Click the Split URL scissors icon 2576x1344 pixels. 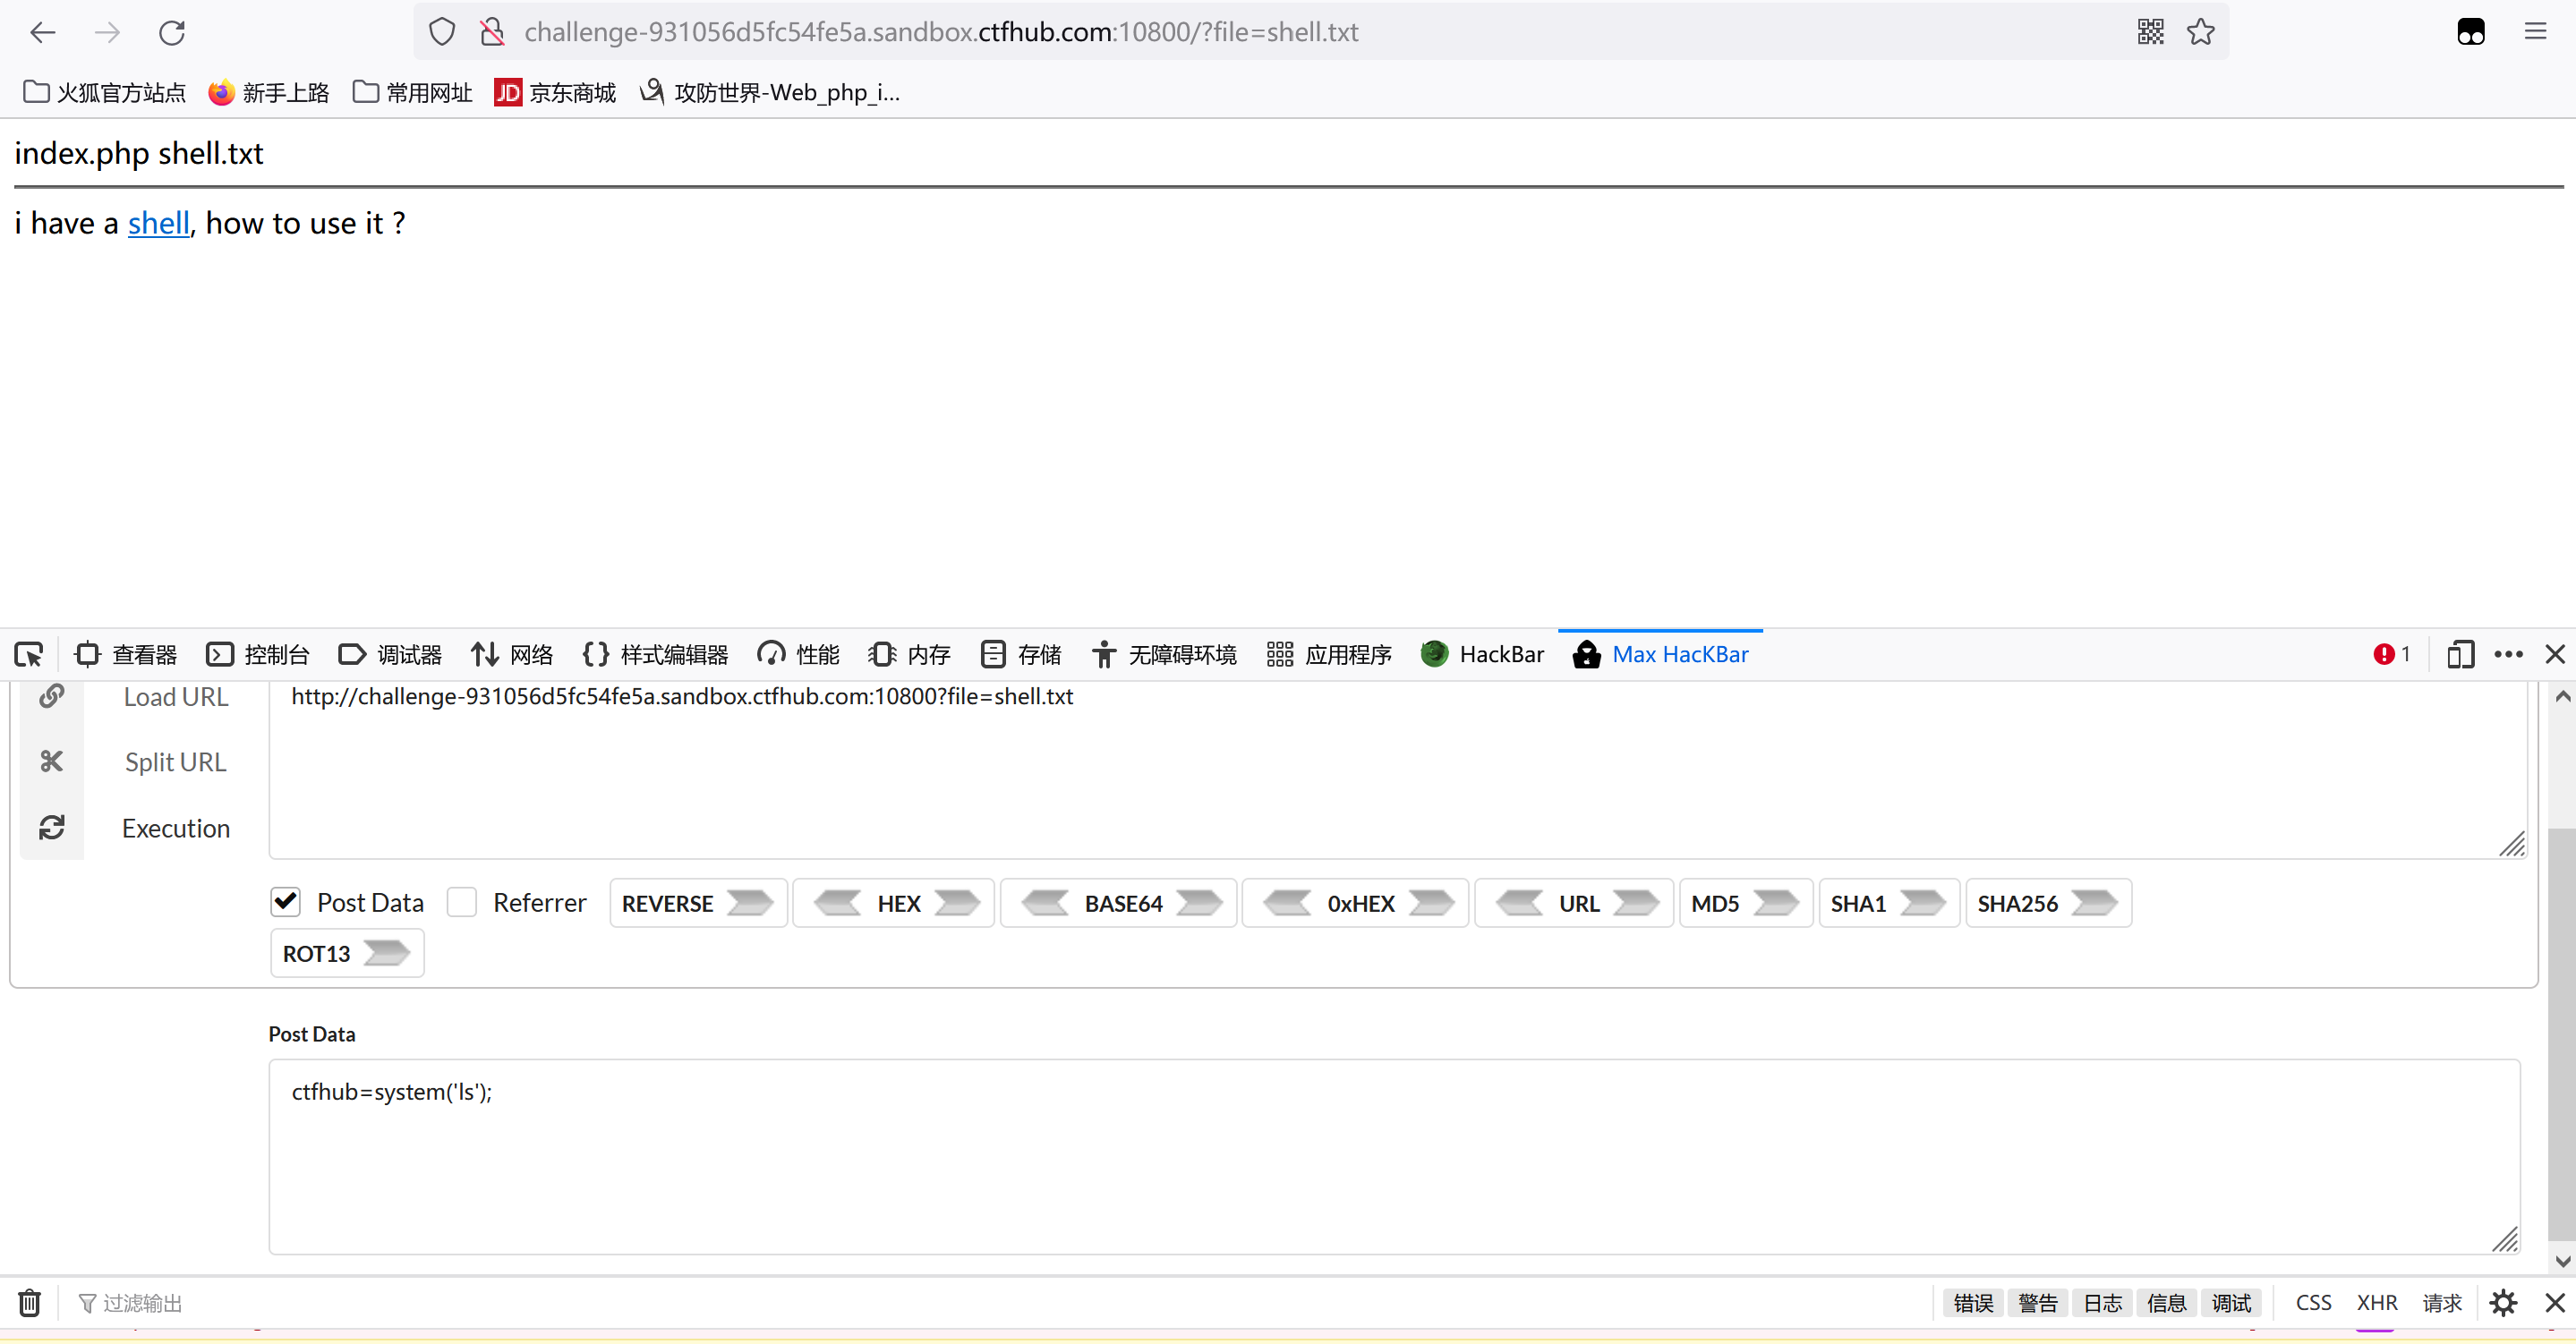pos(52,762)
